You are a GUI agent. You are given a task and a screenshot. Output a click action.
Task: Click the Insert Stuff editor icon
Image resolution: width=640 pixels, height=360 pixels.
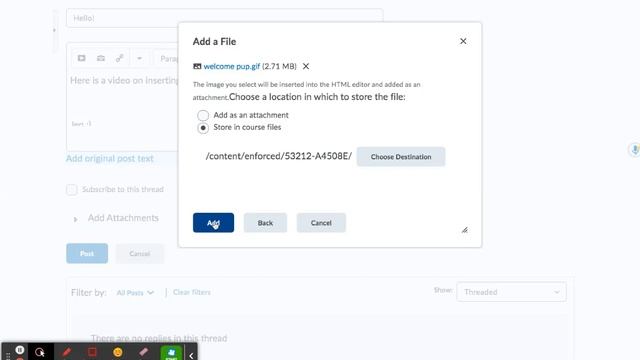(x=82, y=58)
